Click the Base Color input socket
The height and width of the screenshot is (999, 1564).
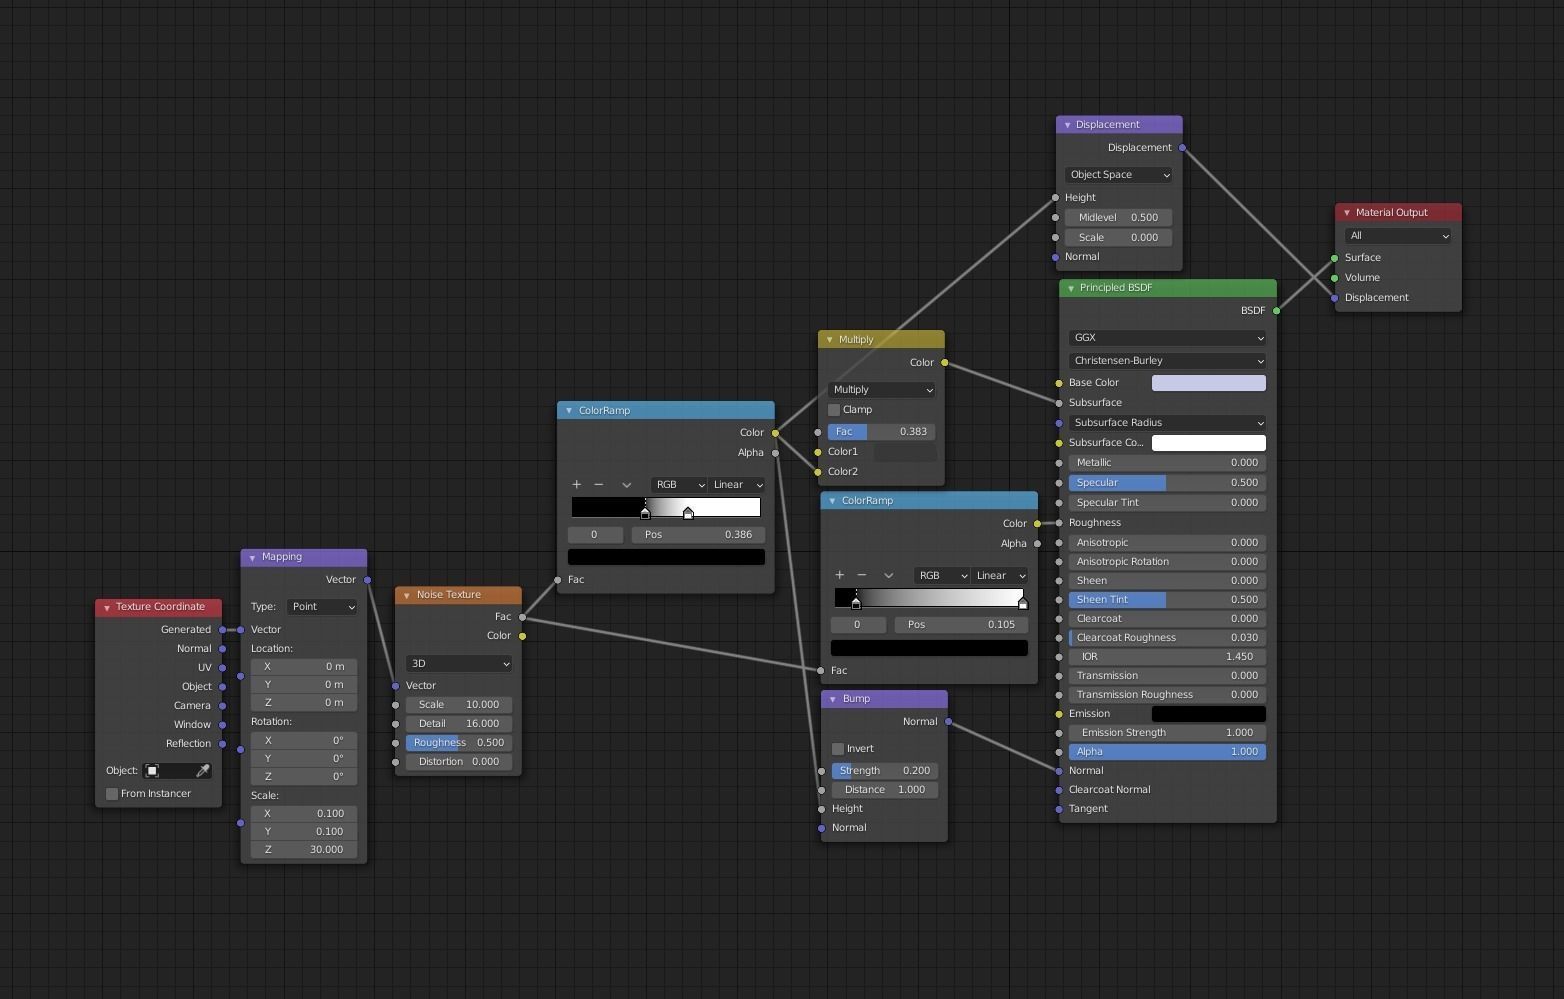point(1059,383)
